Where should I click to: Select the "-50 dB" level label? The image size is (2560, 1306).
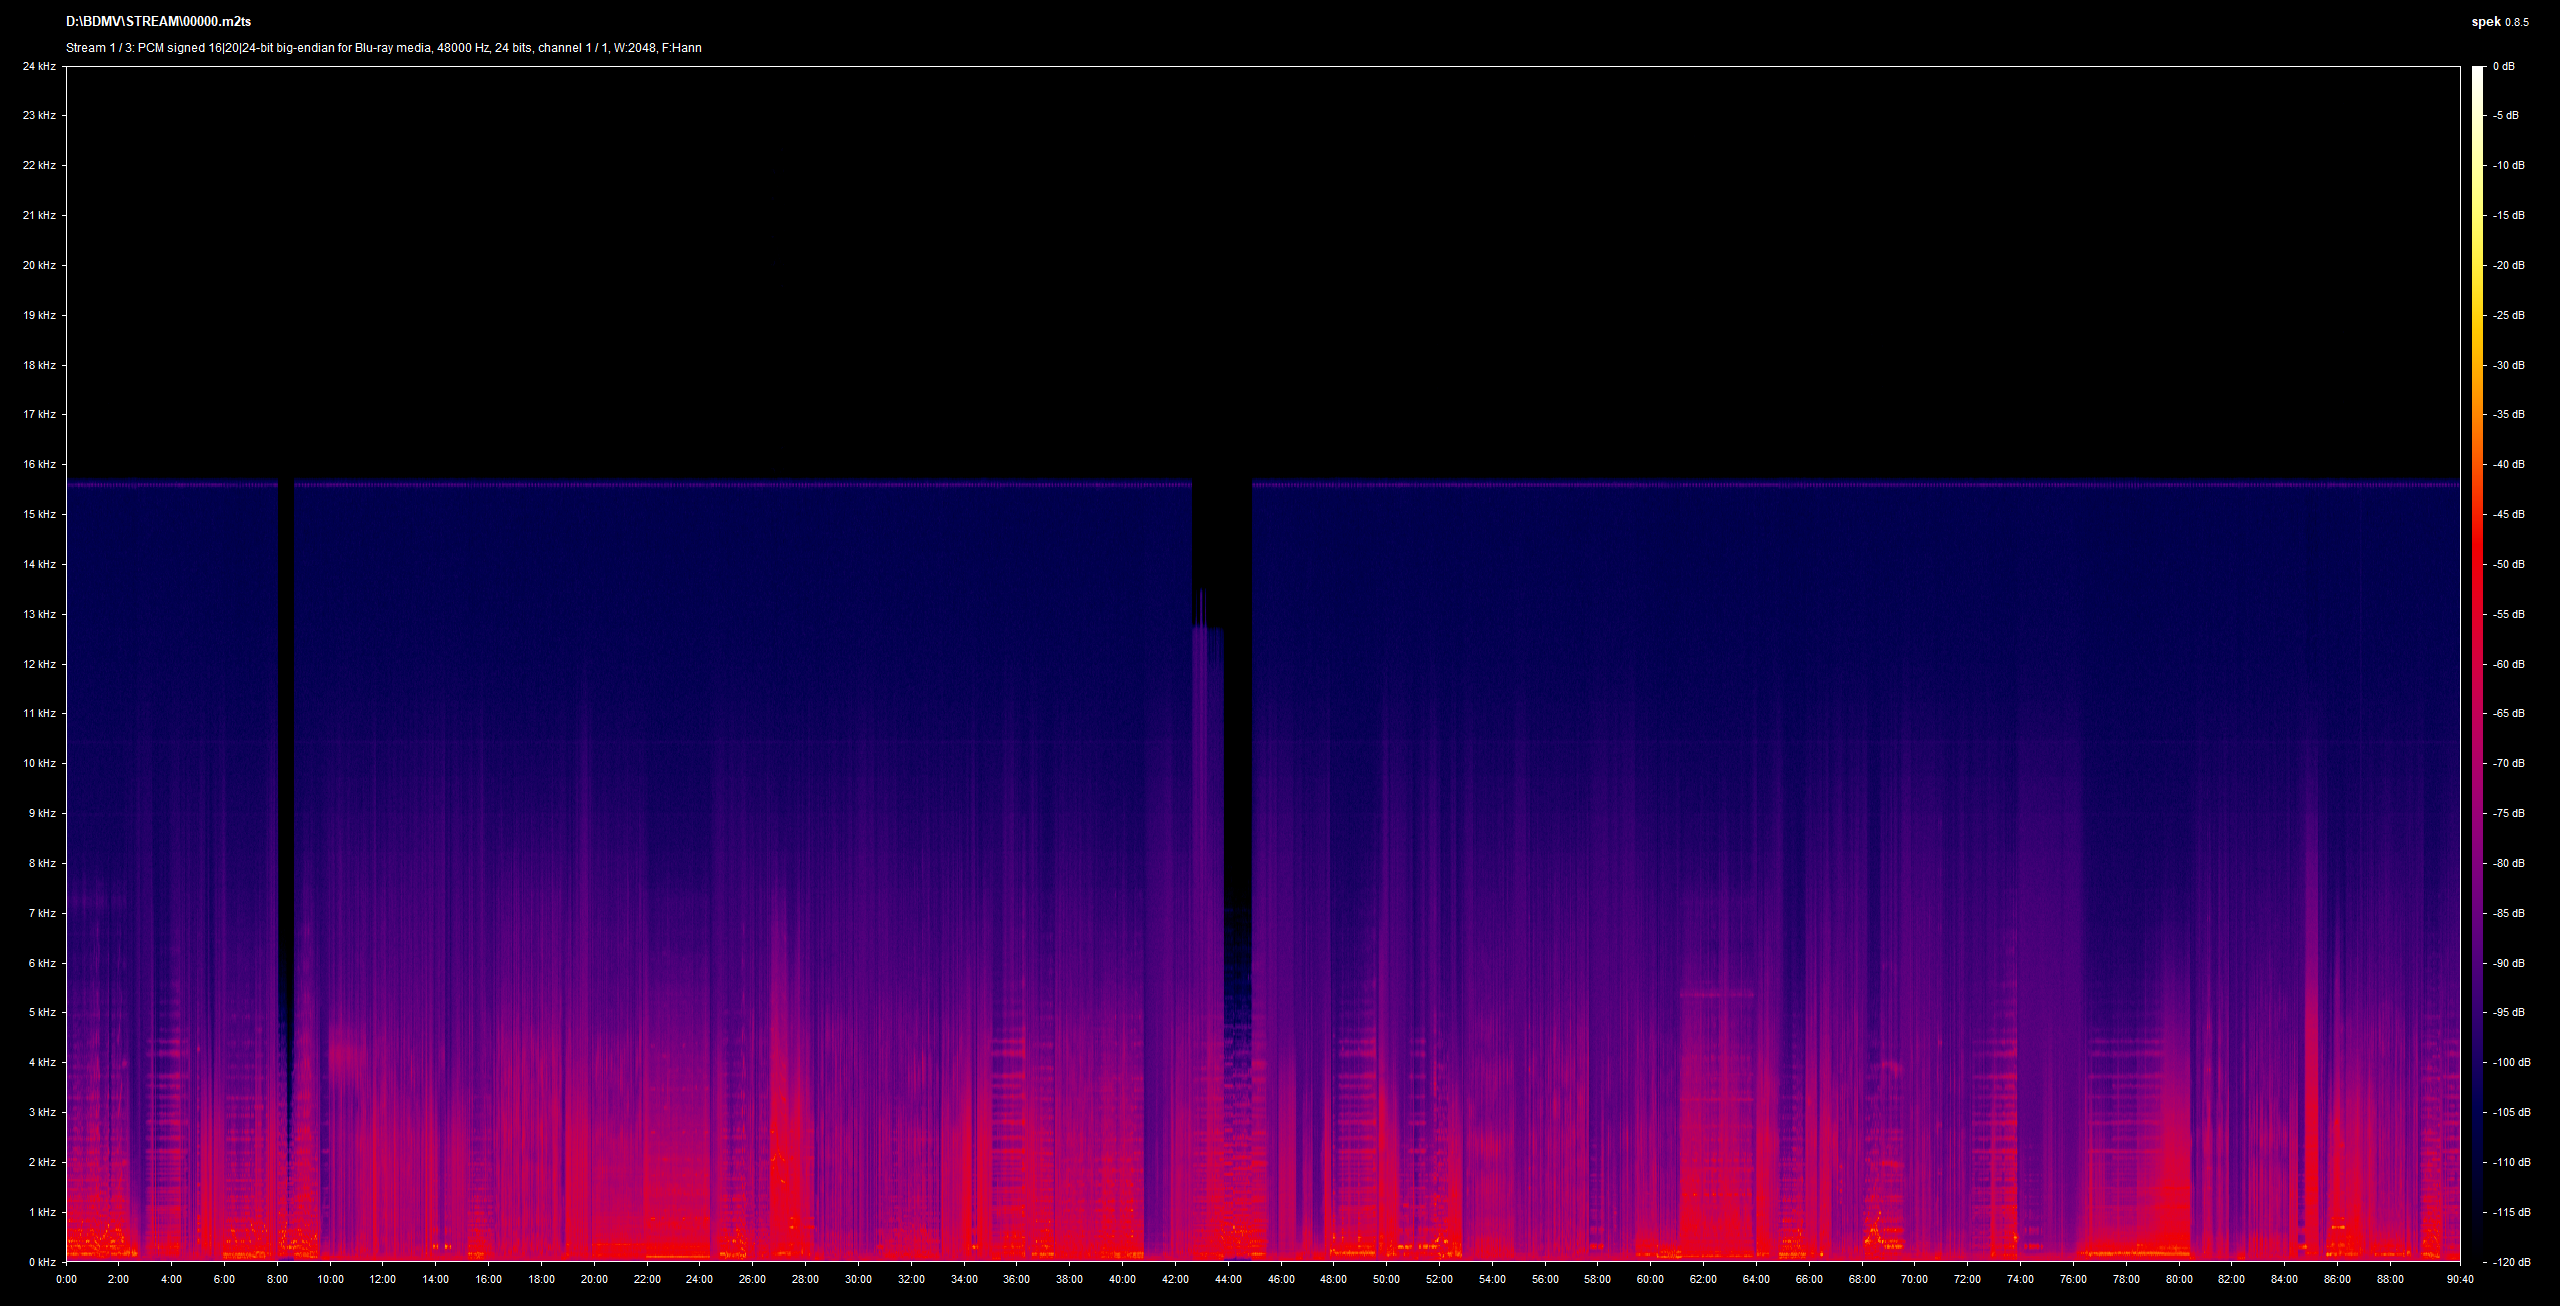point(2509,565)
